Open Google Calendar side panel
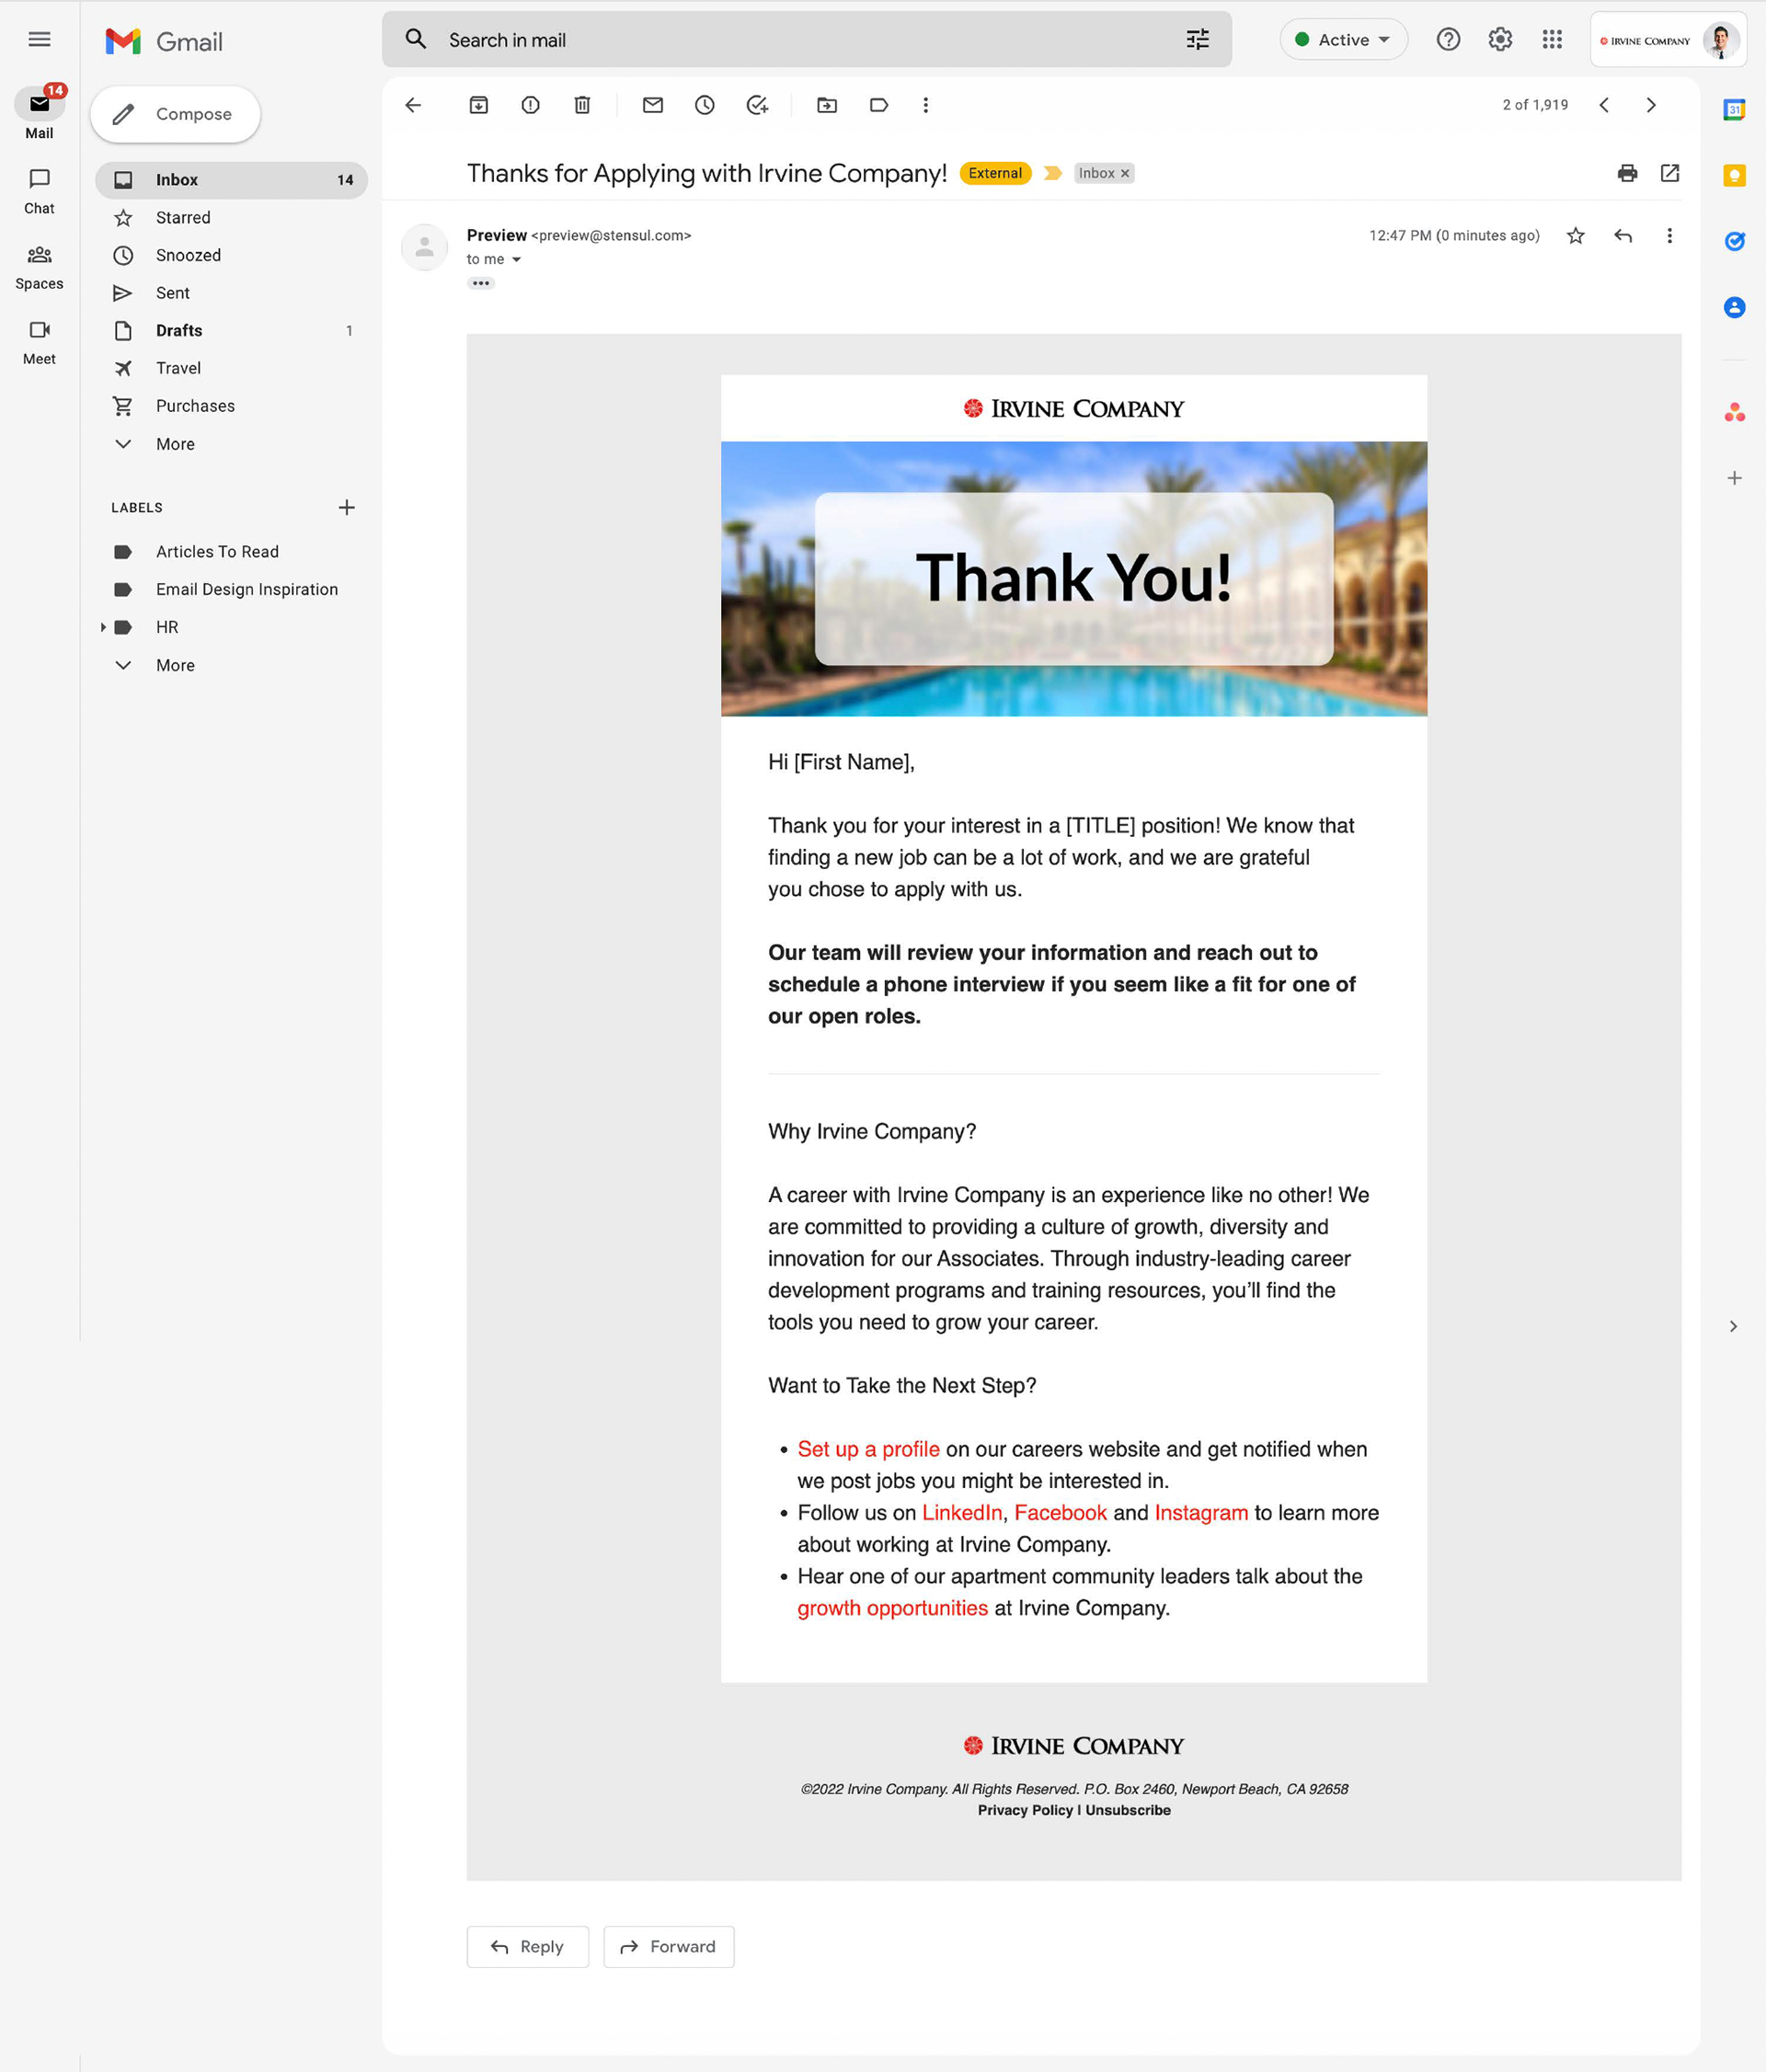This screenshot has height=2072, width=1766. tap(1735, 110)
